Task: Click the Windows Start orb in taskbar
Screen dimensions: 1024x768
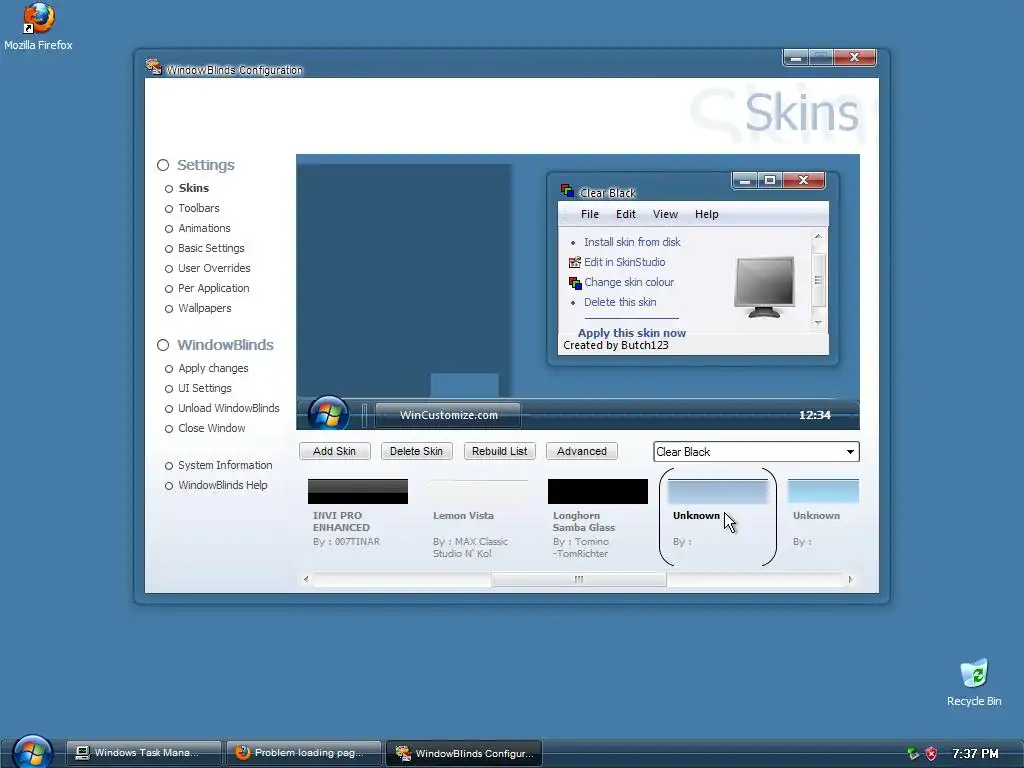Action: pos(32,752)
